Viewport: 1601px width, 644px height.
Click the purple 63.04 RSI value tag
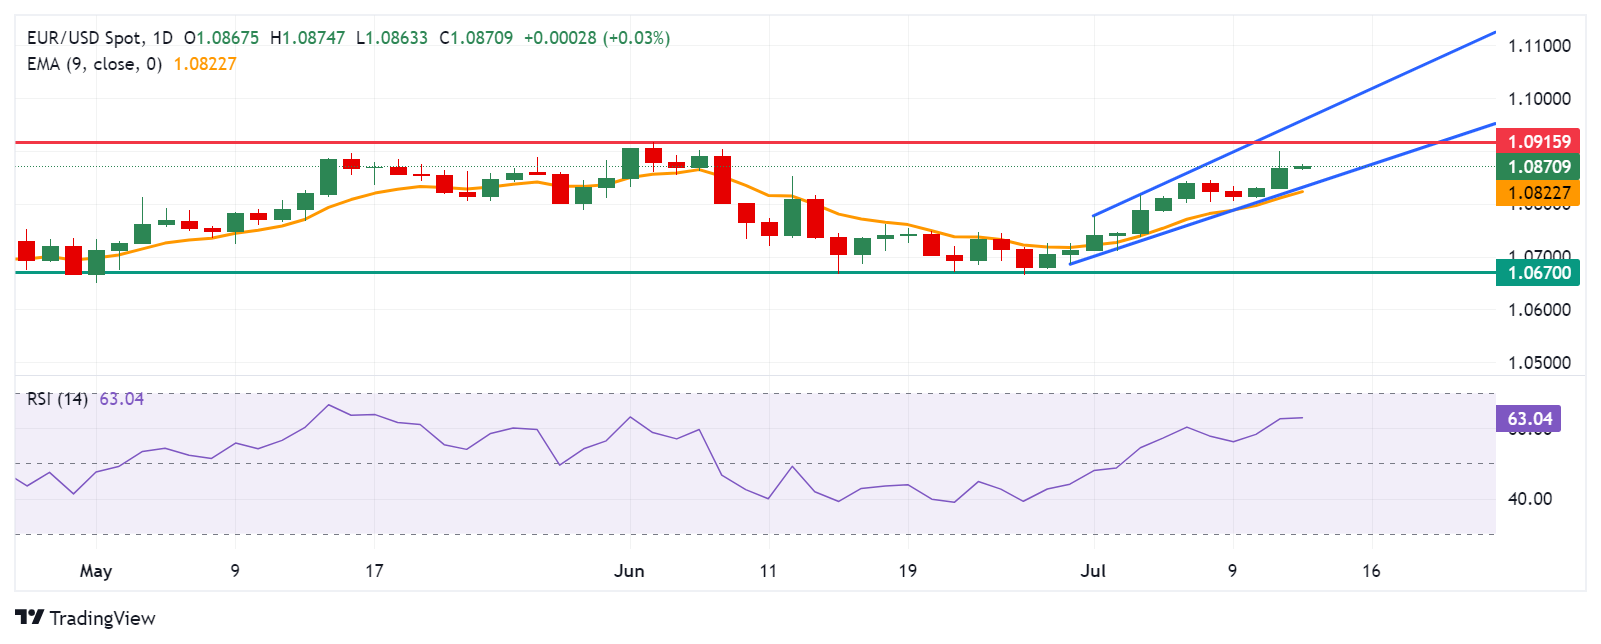pos(1528,419)
